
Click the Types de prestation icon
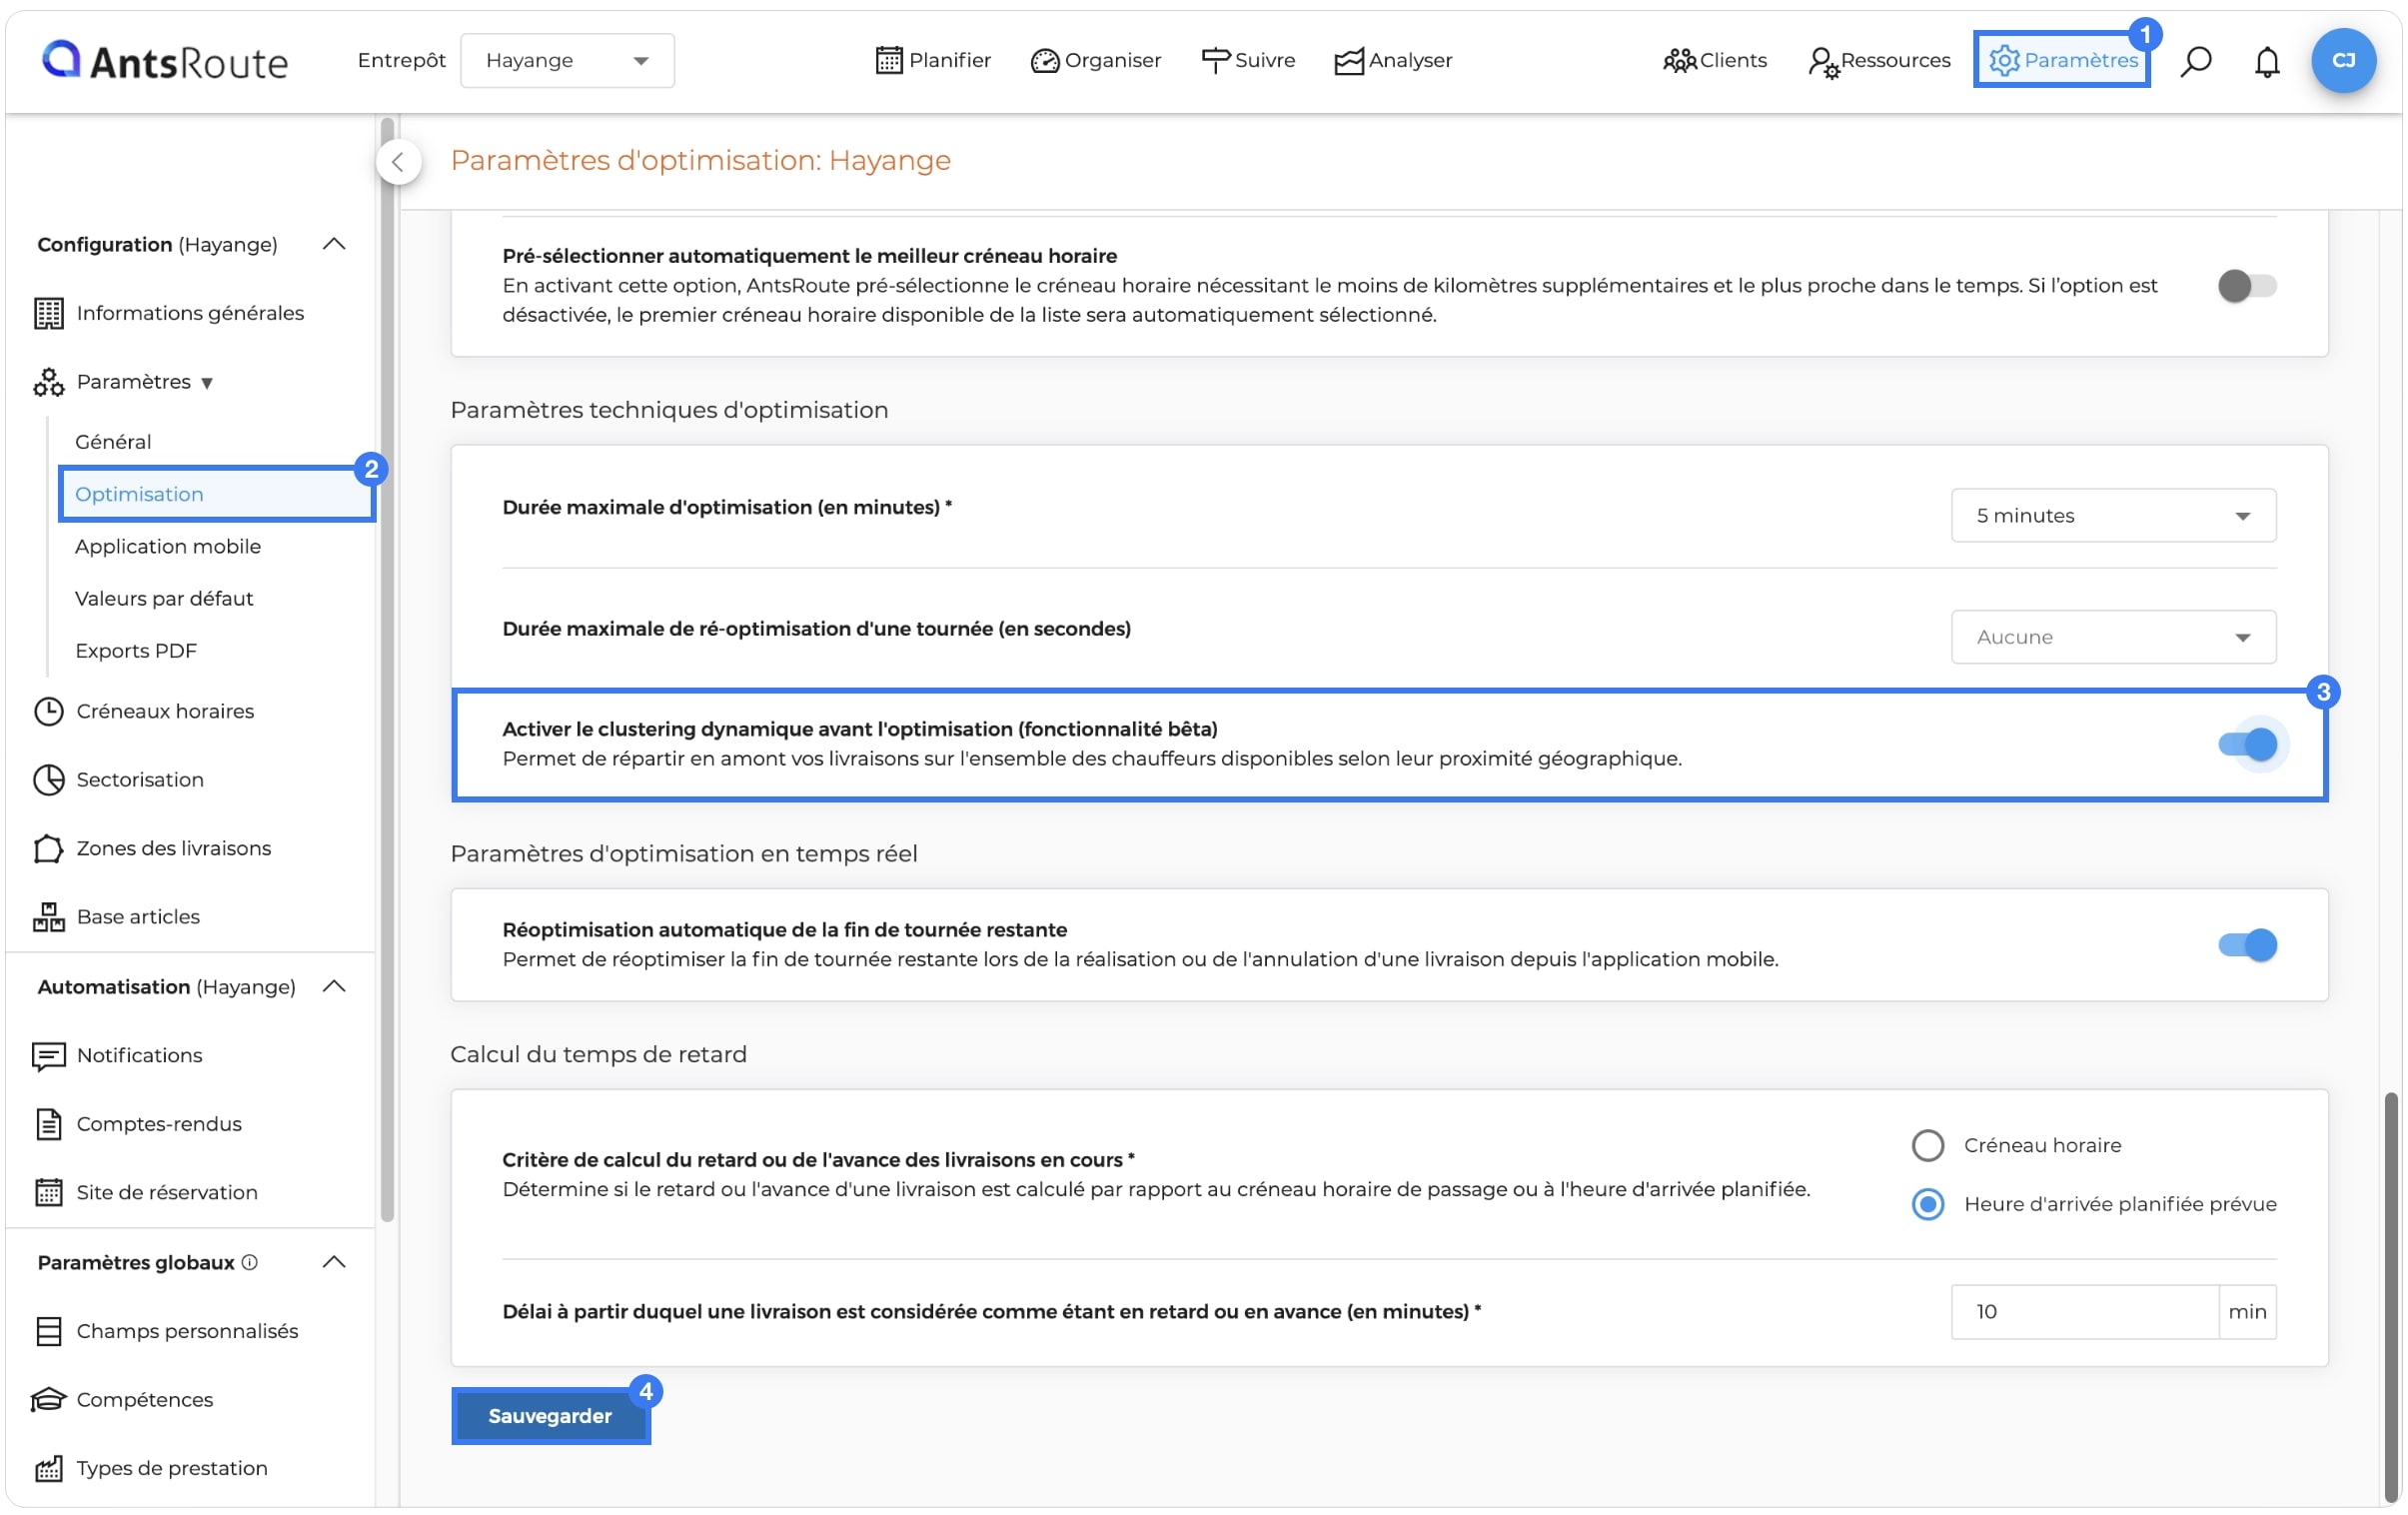click(48, 1468)
